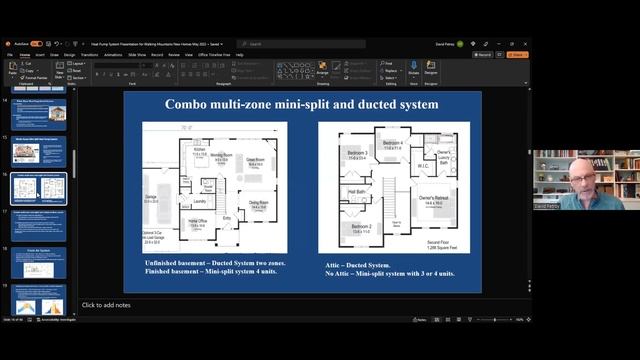This screenshot has width=640, height=360.
Task: Click the 'Attic – Ducted System' caption text
Action: [x=358, y=265]
